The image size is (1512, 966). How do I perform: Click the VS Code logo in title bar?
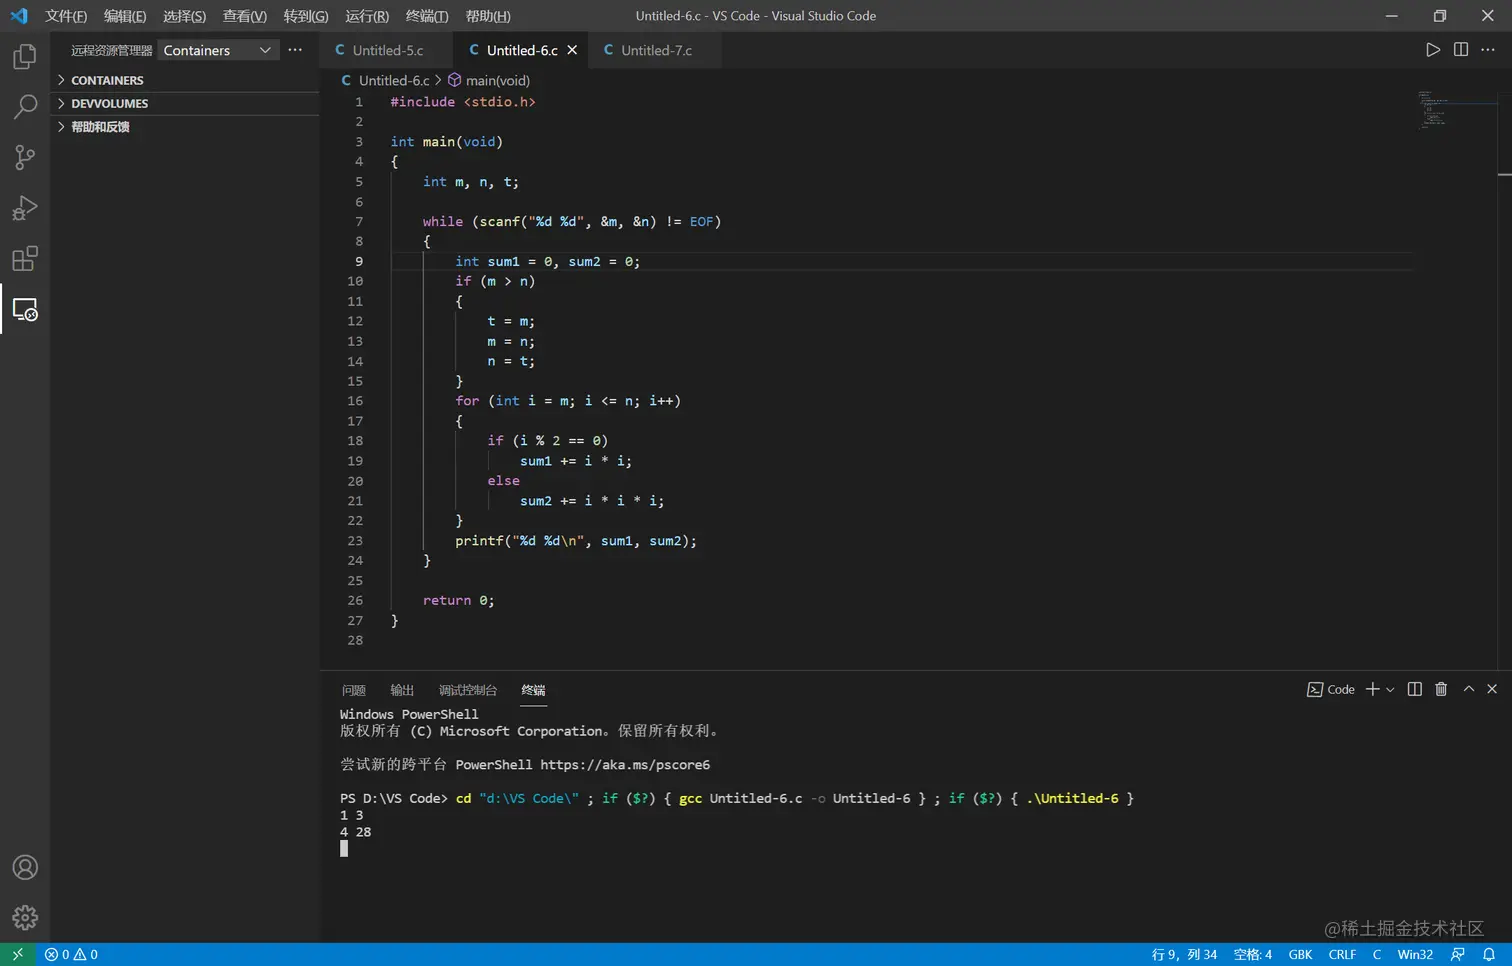point(19,16)
